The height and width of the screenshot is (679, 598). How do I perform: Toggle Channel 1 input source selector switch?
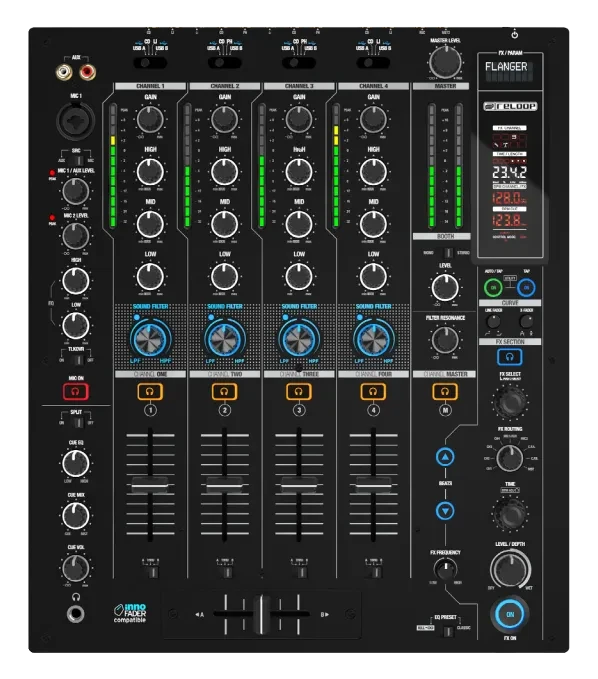[150, 63]
